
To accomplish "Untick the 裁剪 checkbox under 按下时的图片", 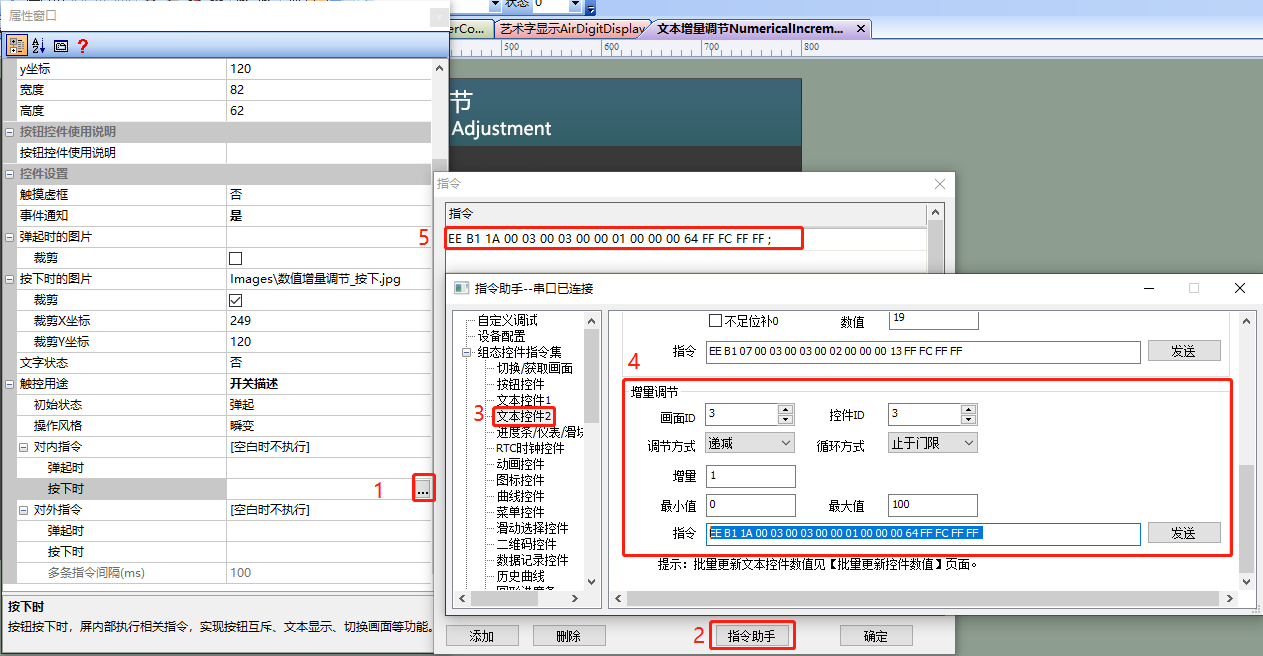I will coord(236,300).
